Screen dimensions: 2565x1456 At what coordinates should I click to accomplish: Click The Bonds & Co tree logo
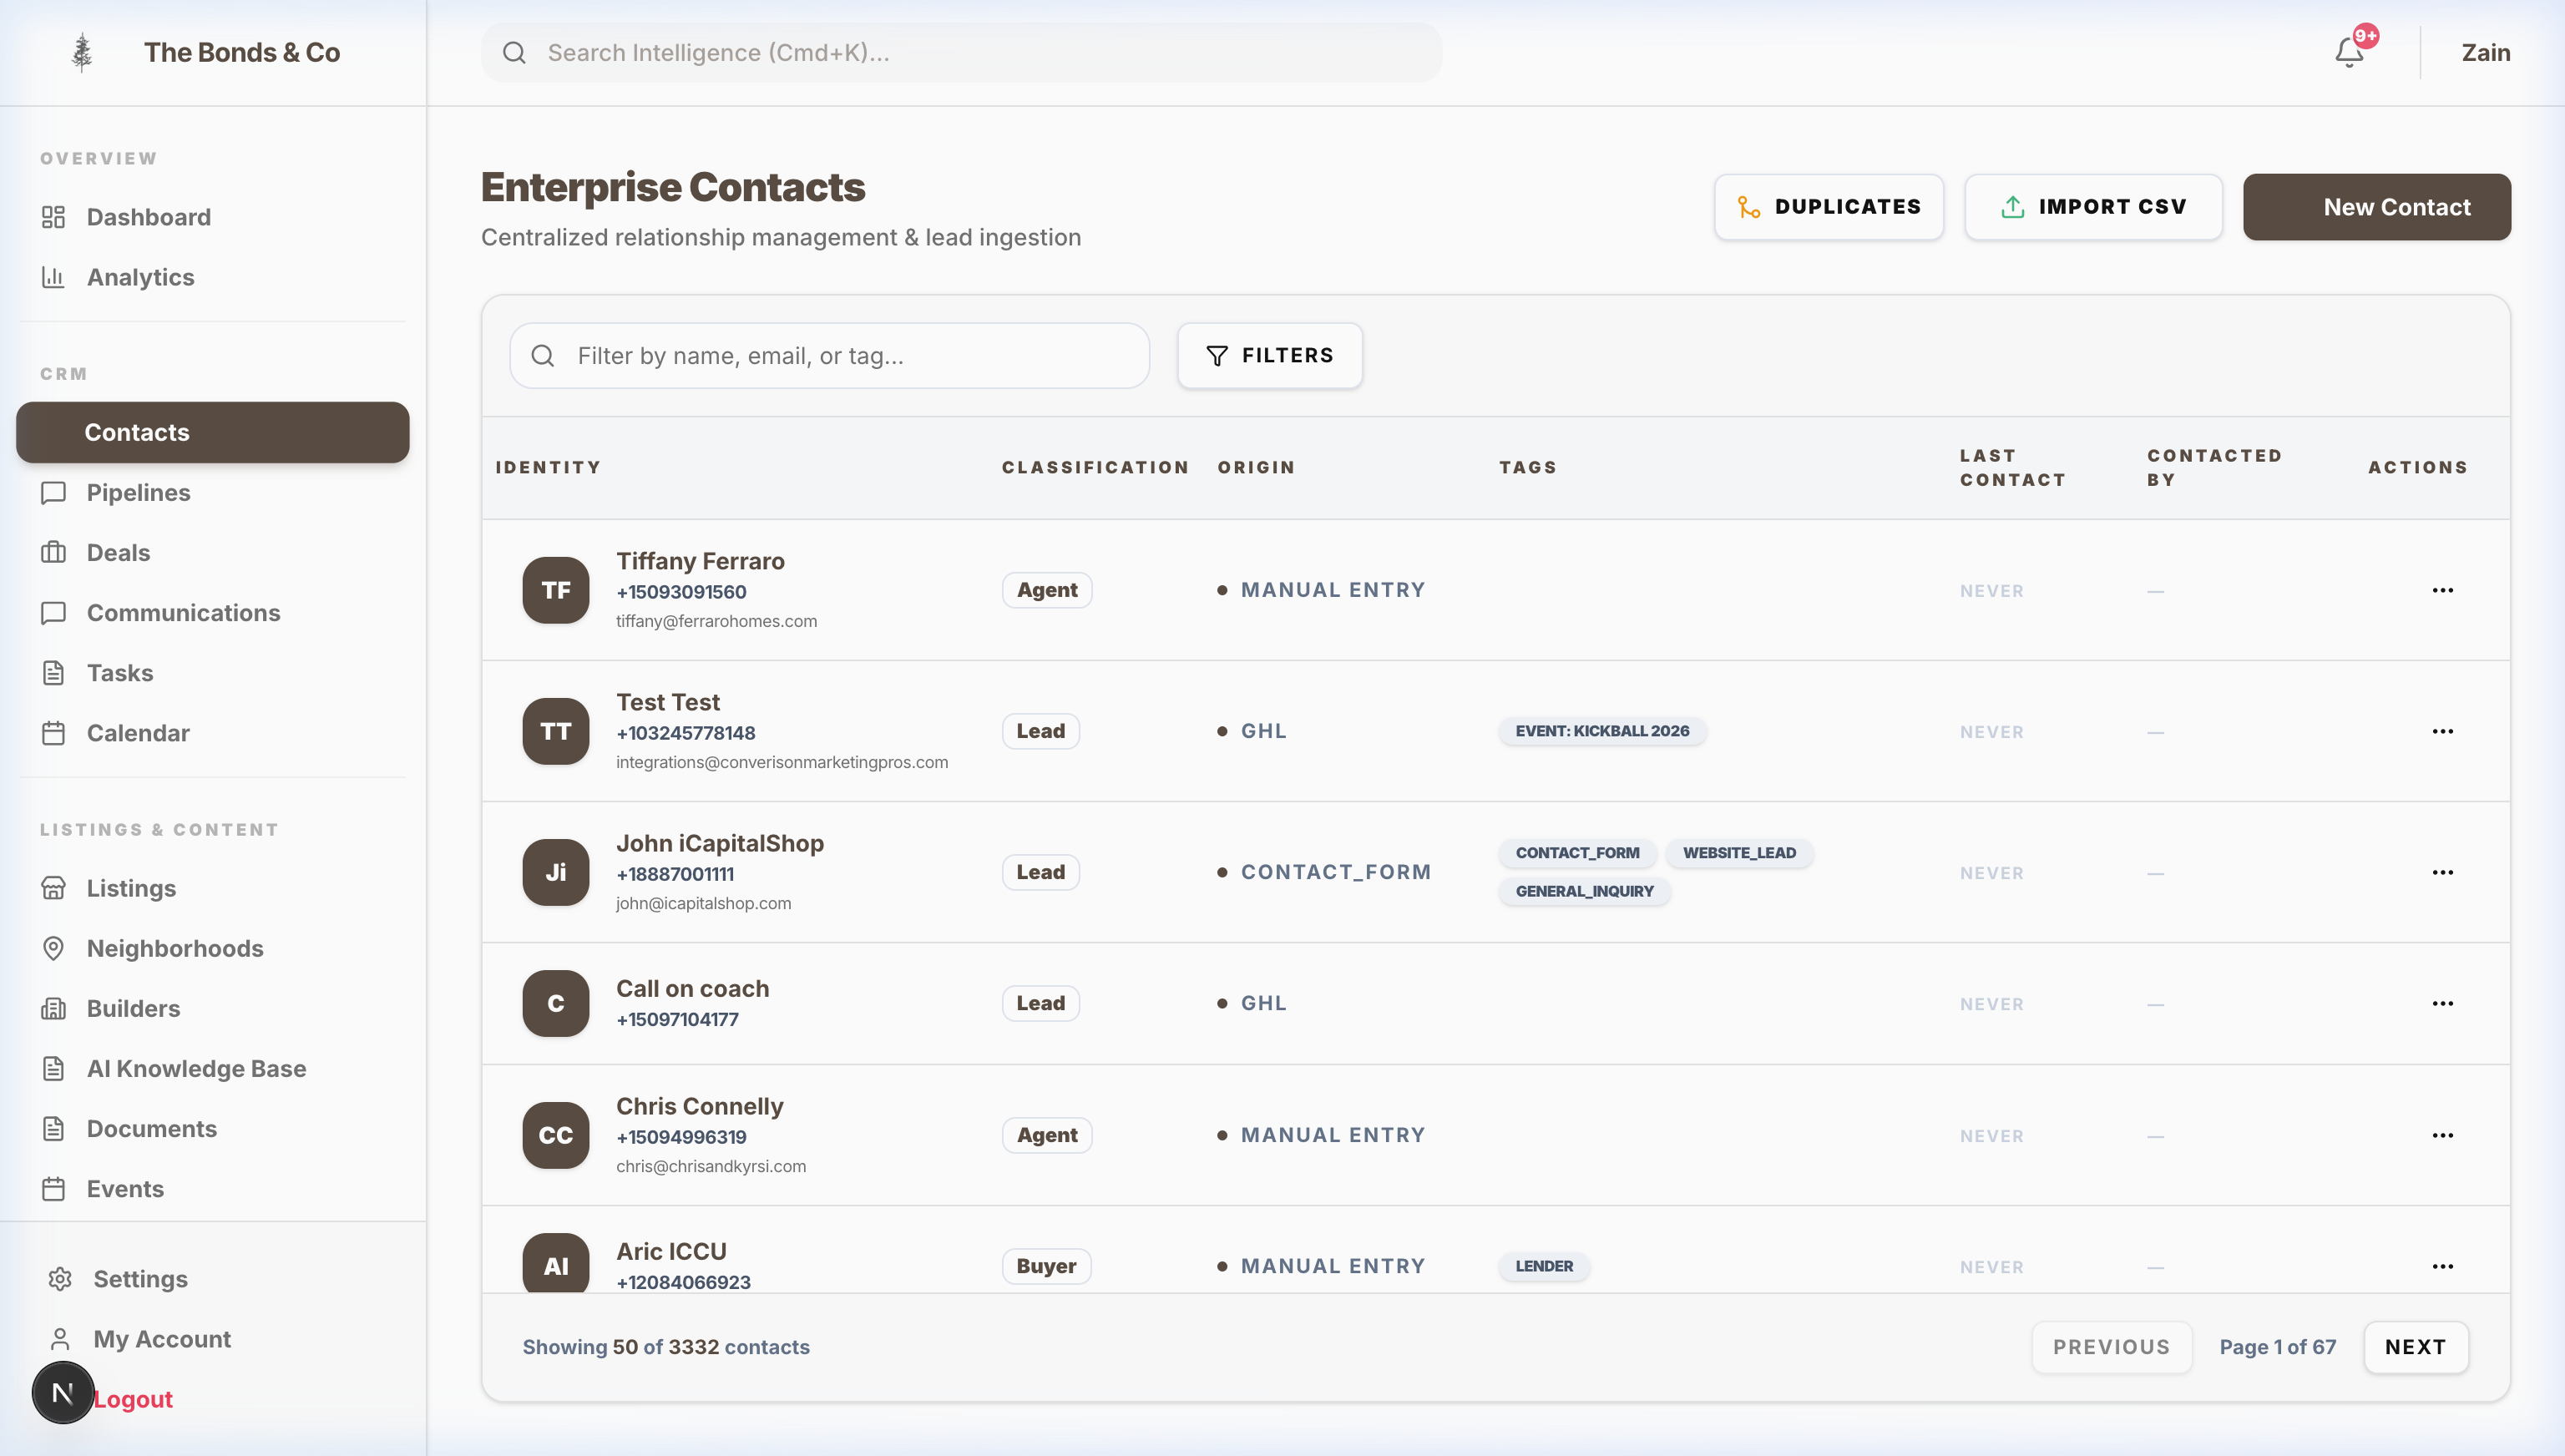pos(82,52)
